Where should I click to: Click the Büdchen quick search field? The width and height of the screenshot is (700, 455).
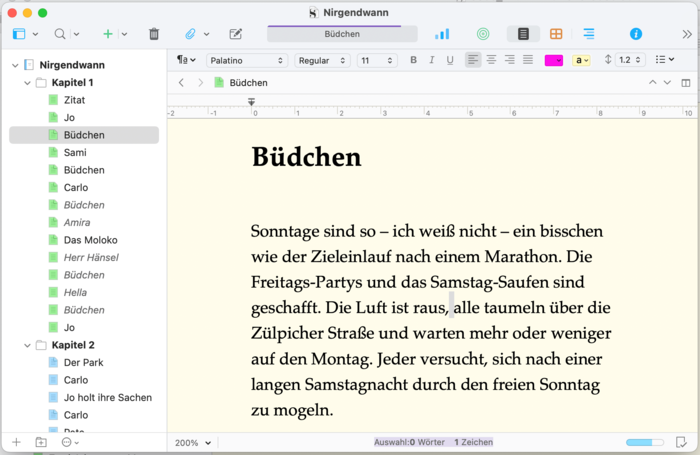pos(343,34)
